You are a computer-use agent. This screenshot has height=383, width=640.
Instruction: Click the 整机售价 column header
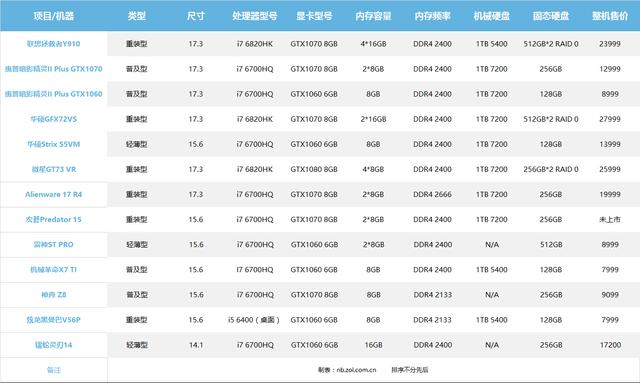(610, 16)
